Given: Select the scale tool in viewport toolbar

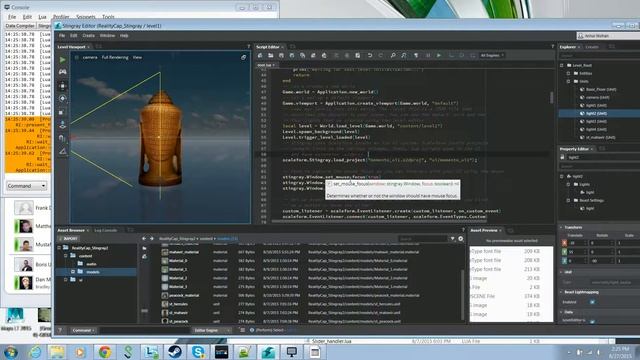Looking at the screenshot, I should click(x=62, y=112).
